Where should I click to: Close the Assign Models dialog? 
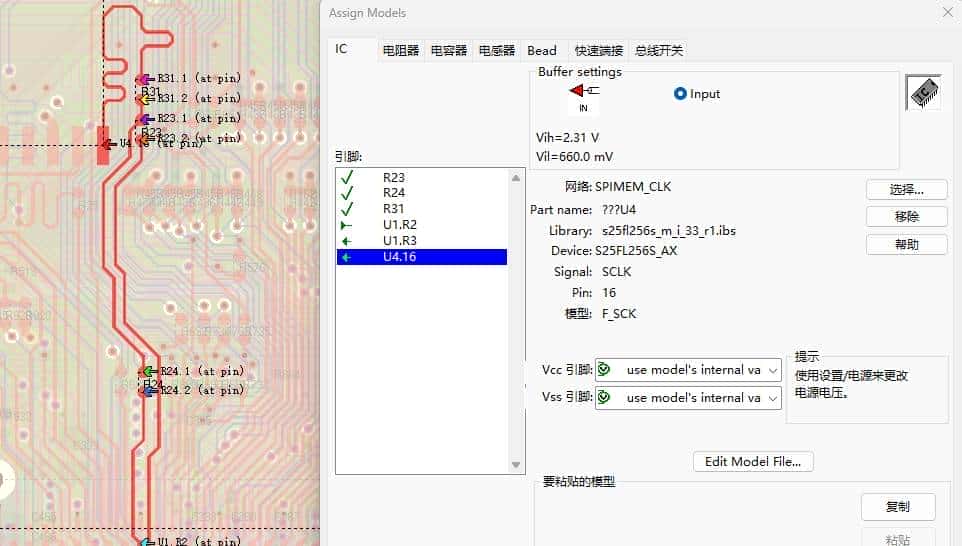(948, 12)
